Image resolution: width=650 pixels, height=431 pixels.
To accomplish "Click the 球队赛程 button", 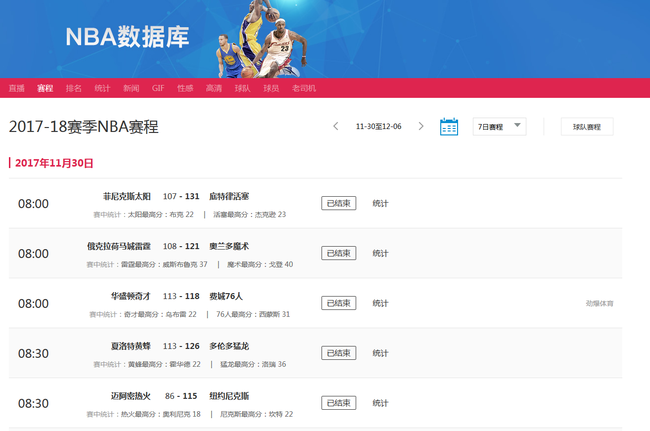I will (587, 127).
